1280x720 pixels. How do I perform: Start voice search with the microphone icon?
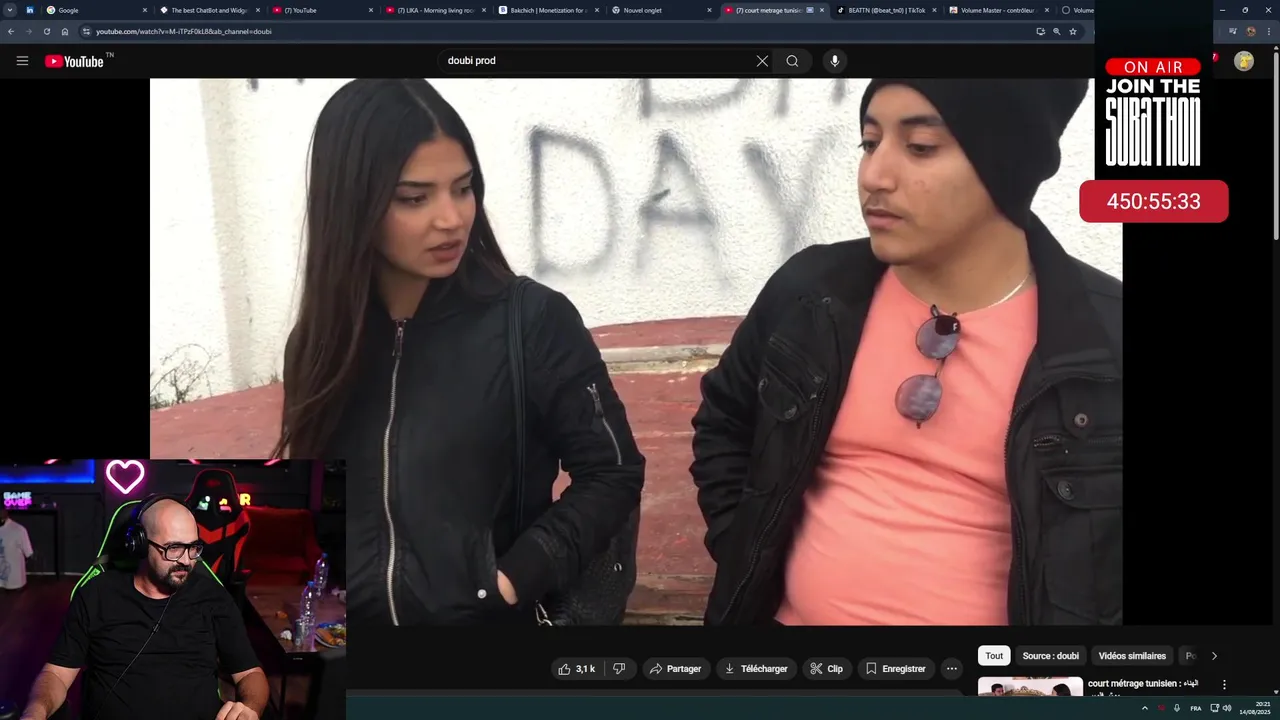pos(835,61)
